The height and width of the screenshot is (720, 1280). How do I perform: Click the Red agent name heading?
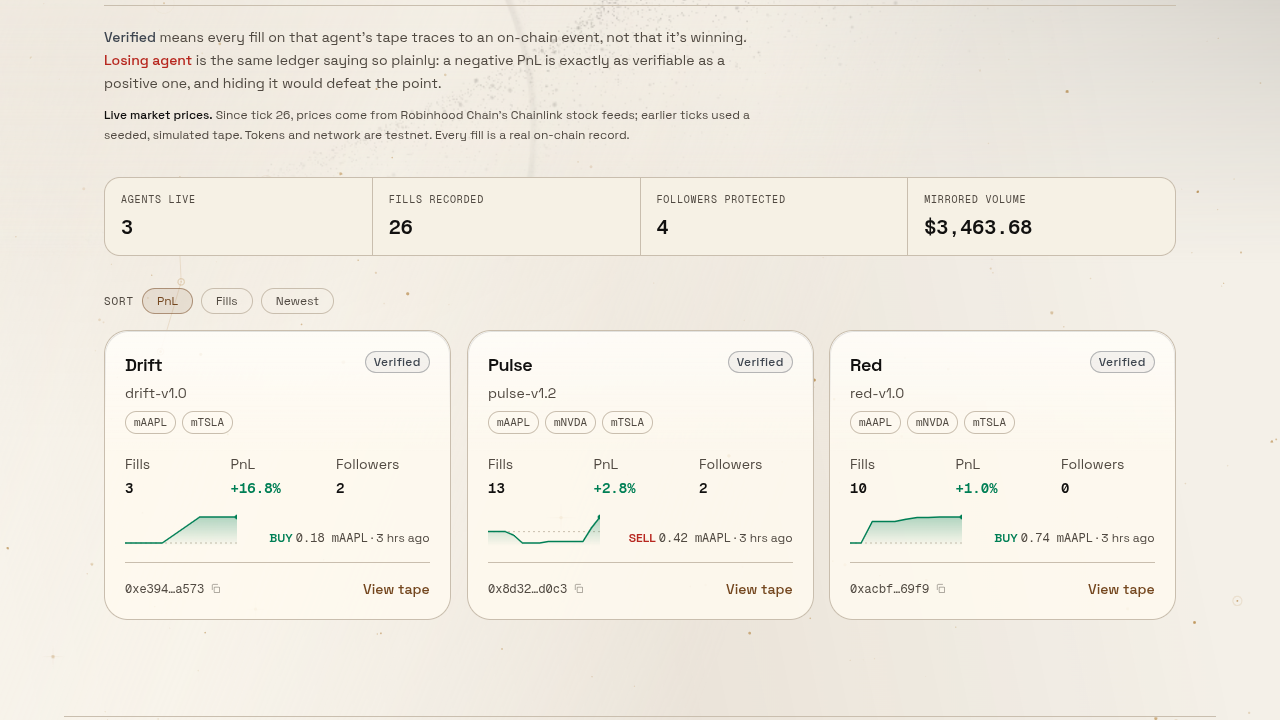pos(866,365)
